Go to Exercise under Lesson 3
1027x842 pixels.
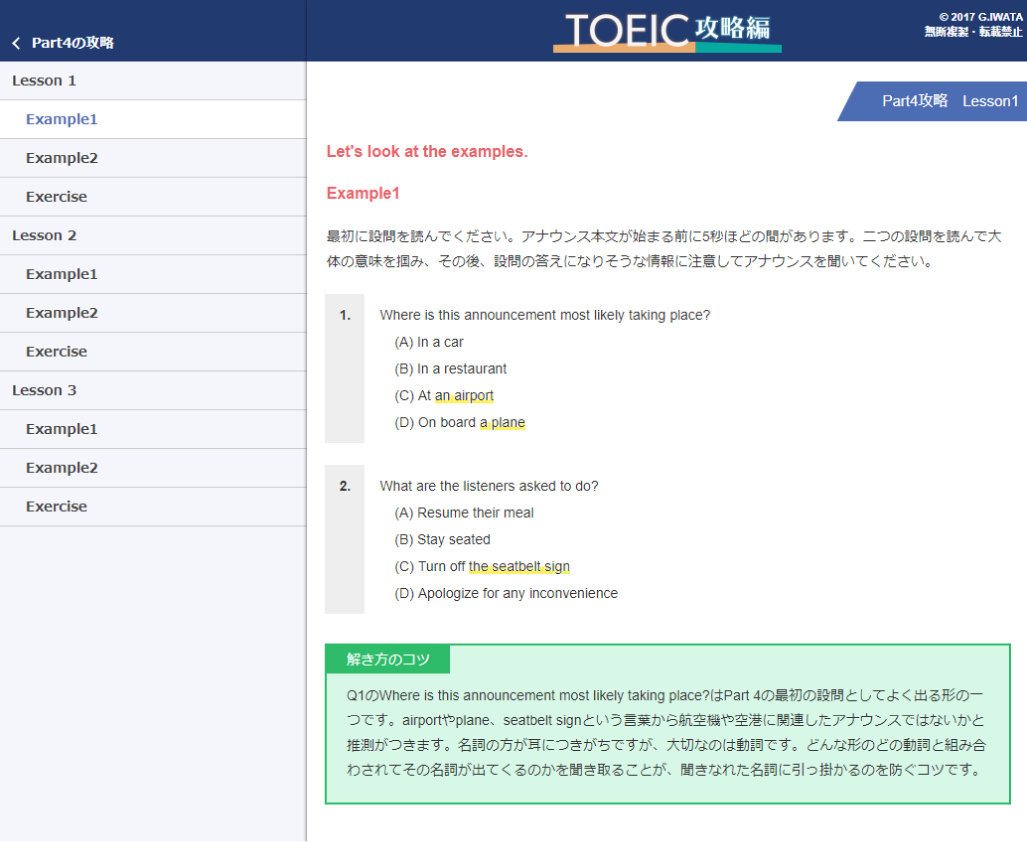pyautogui.click(x=56, y=507)
